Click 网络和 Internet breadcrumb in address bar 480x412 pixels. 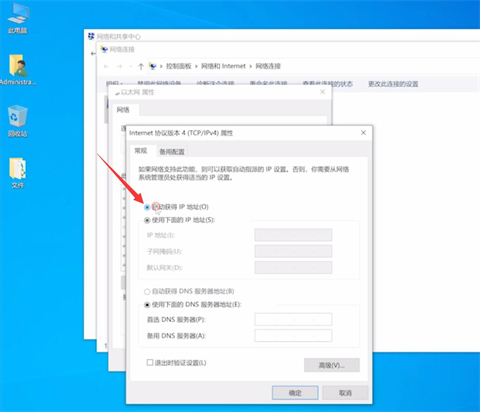[223, 66]
